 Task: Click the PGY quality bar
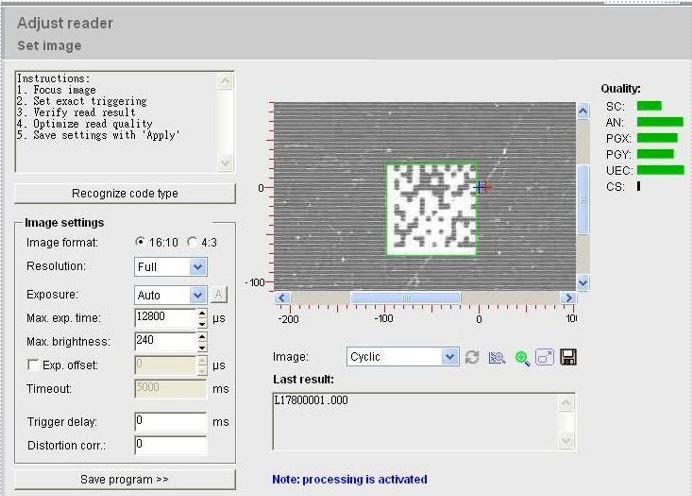pos(655,154)
